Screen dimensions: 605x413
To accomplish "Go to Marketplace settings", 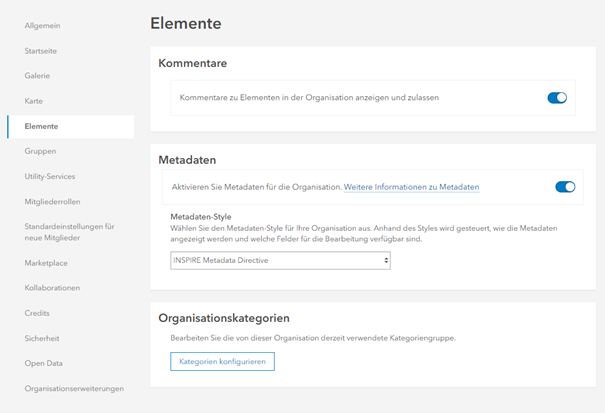I will (x=46, y=263).
